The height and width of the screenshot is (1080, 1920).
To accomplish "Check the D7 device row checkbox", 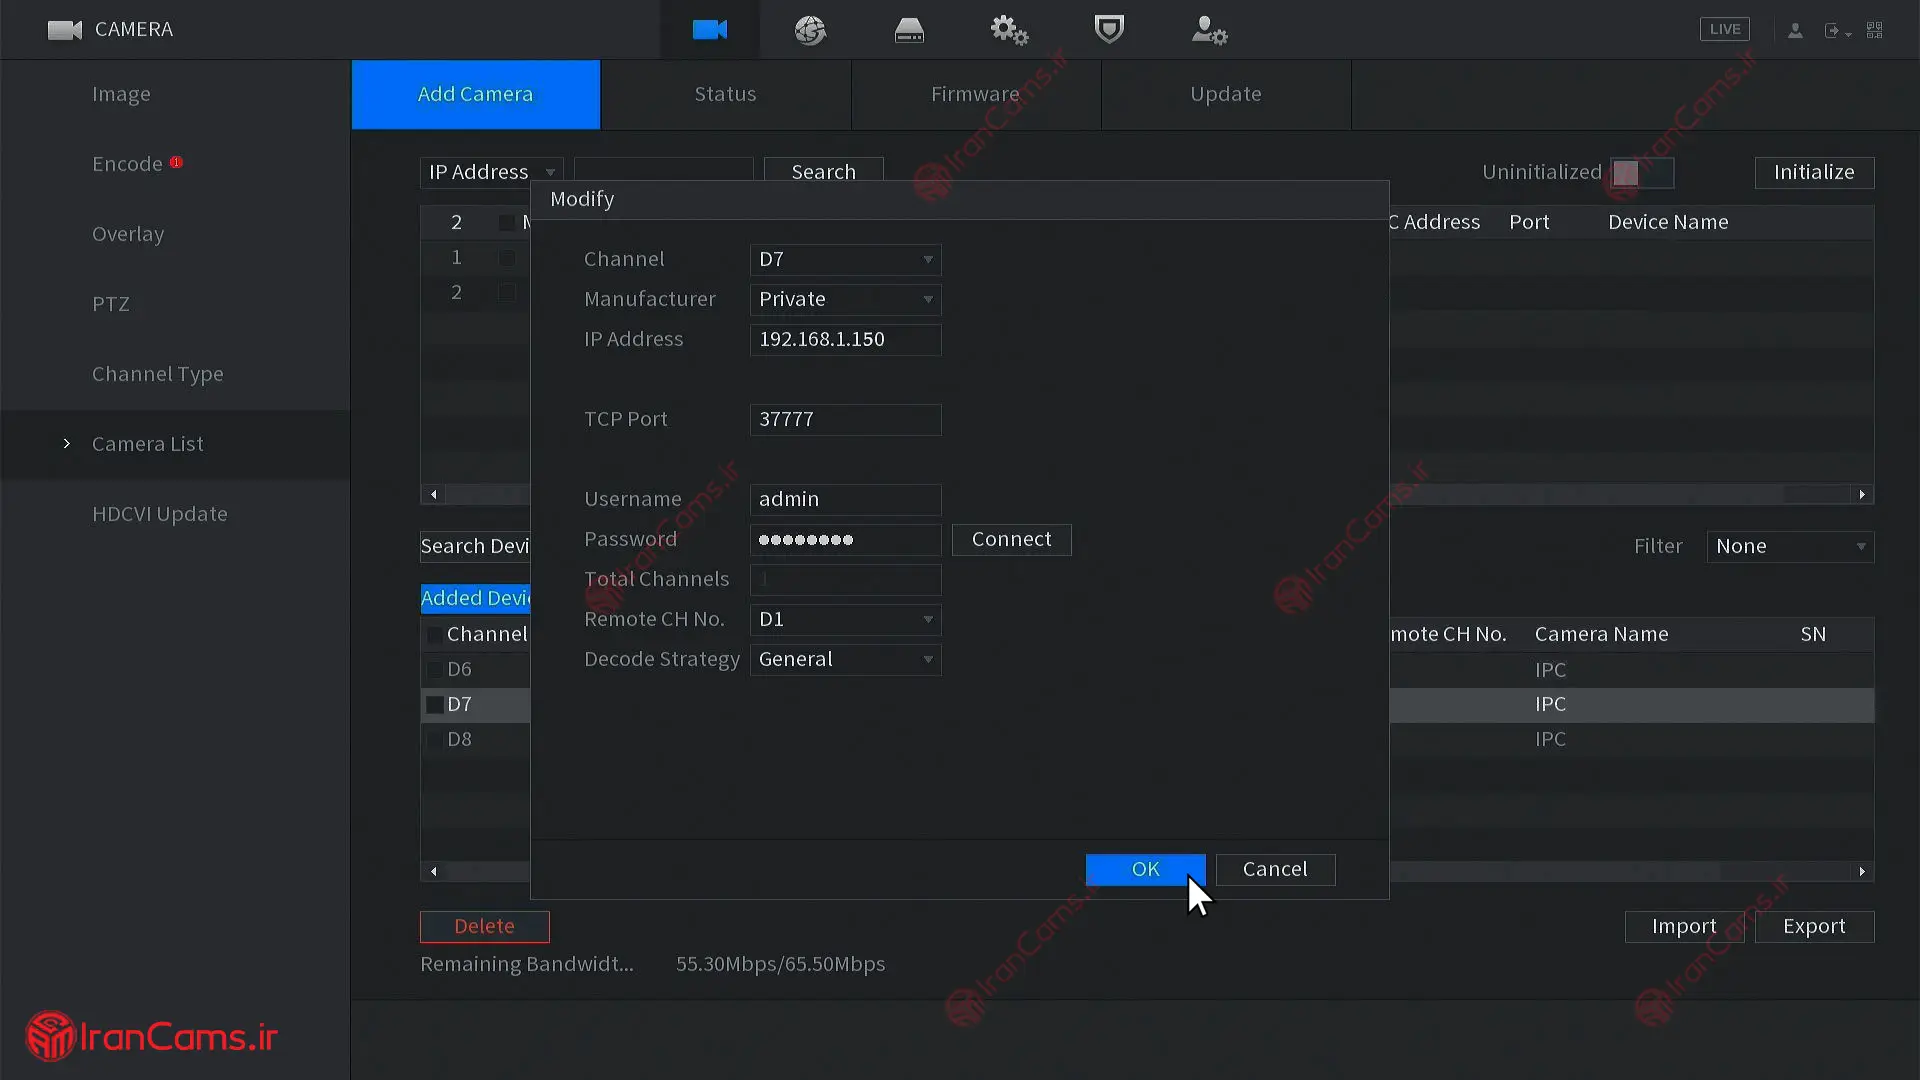I will click(x=434, y=705).
